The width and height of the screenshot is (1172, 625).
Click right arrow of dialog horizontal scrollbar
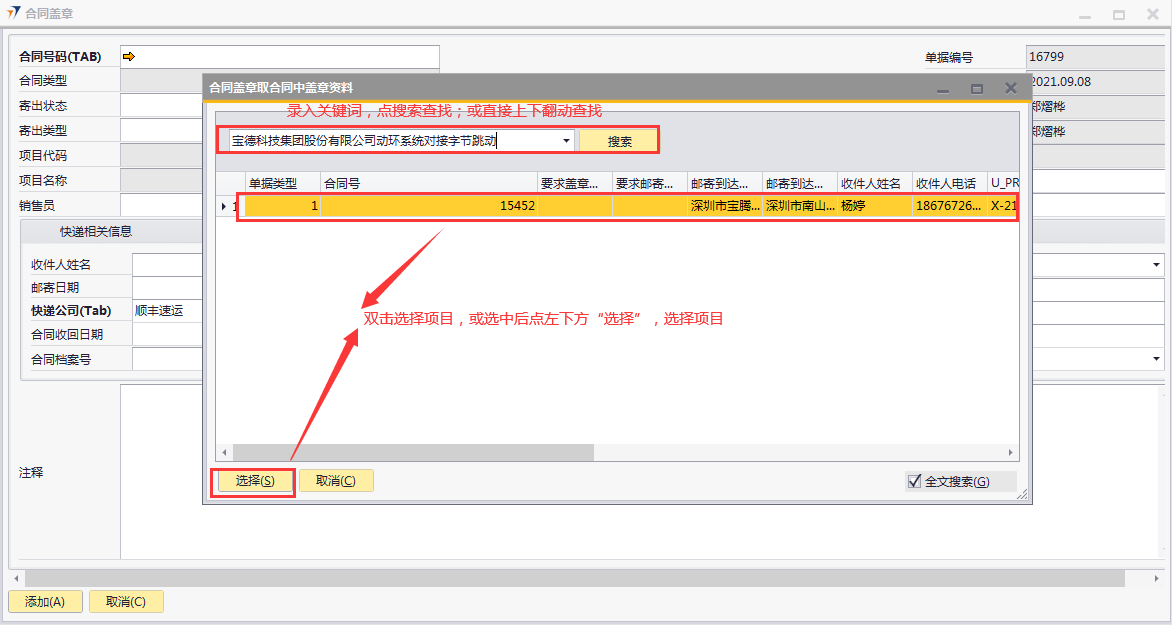[x=1011, y=453]
